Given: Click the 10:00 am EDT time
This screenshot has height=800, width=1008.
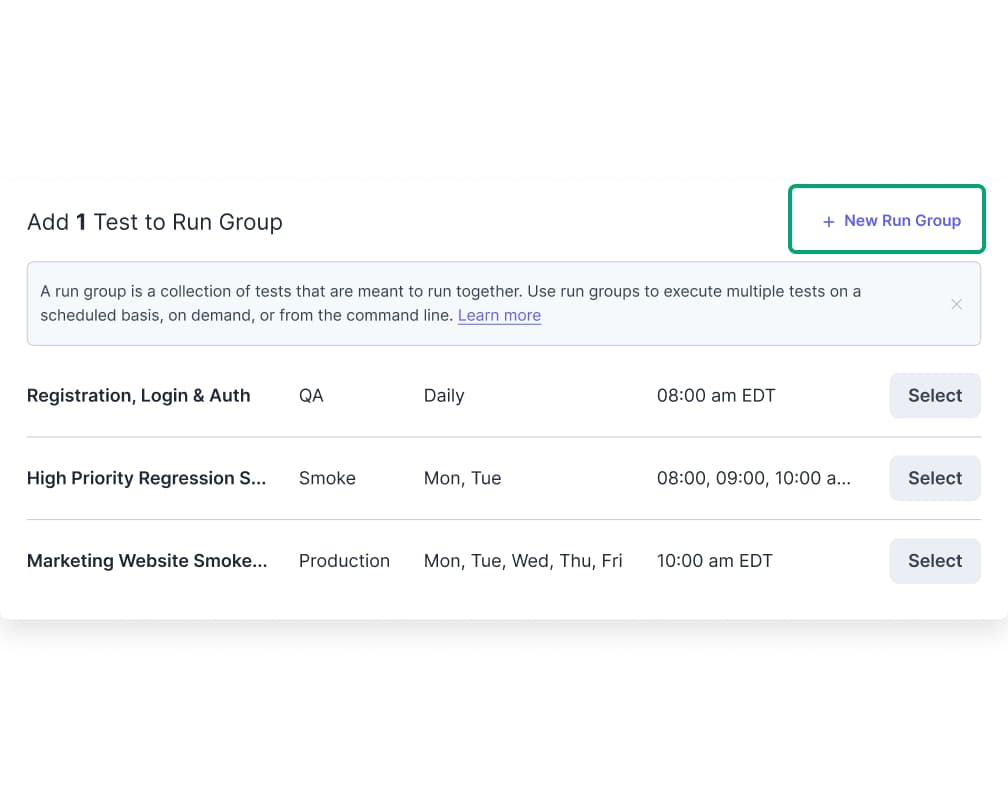Looking at the screenshot, I should click(x=714, y=561).
